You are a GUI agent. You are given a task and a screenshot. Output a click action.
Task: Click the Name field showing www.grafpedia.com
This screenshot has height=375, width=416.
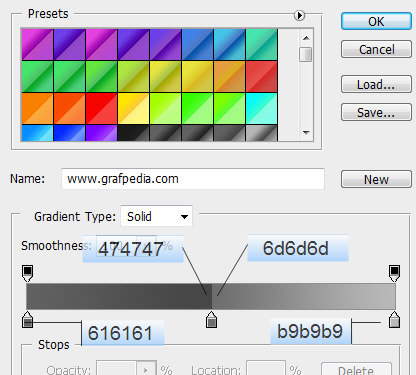193,179
